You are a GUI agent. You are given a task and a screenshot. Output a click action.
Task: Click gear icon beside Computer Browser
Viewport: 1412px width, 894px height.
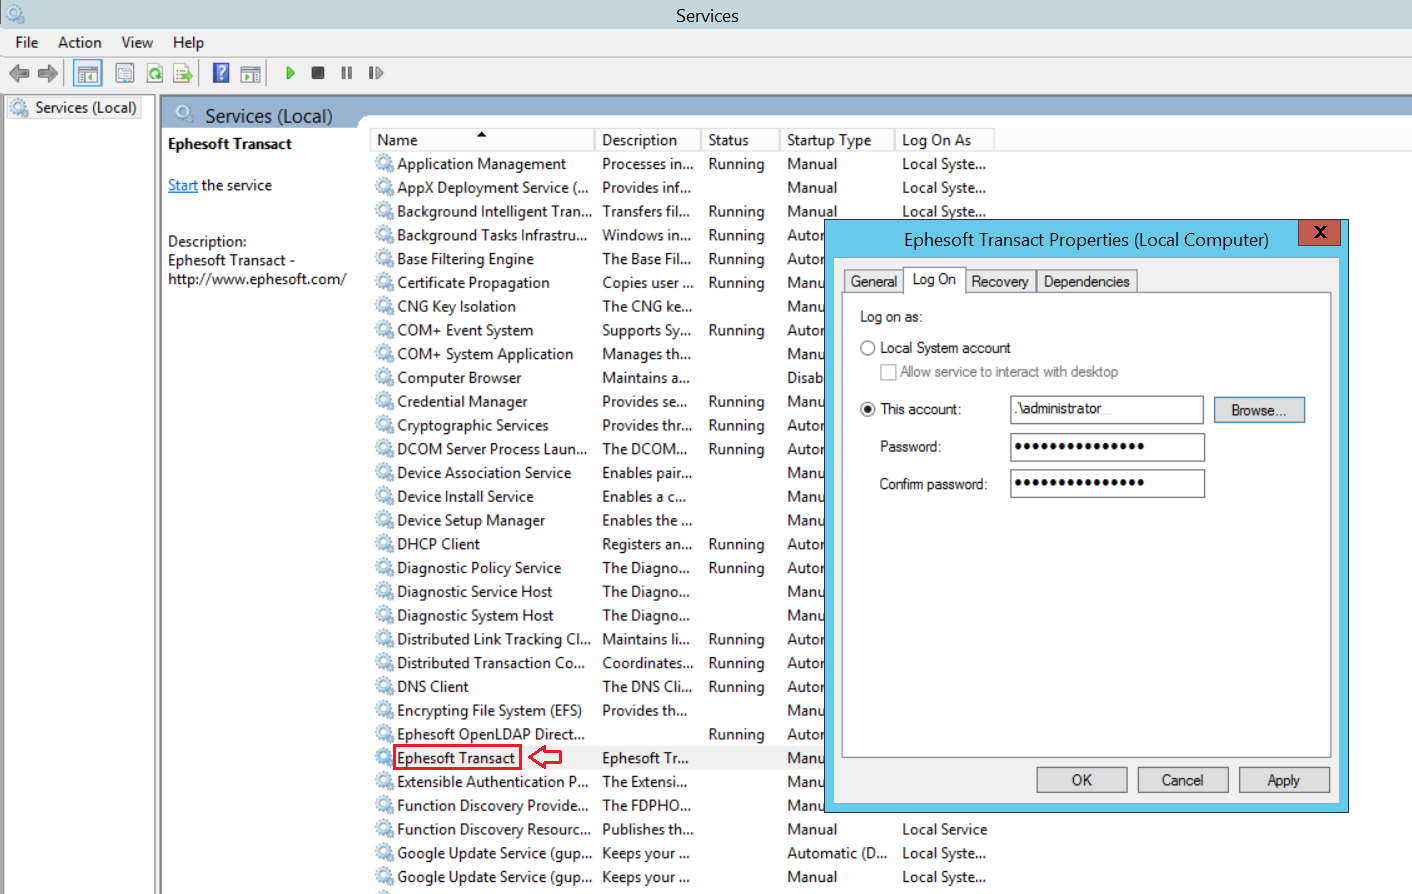click(384, 377)
